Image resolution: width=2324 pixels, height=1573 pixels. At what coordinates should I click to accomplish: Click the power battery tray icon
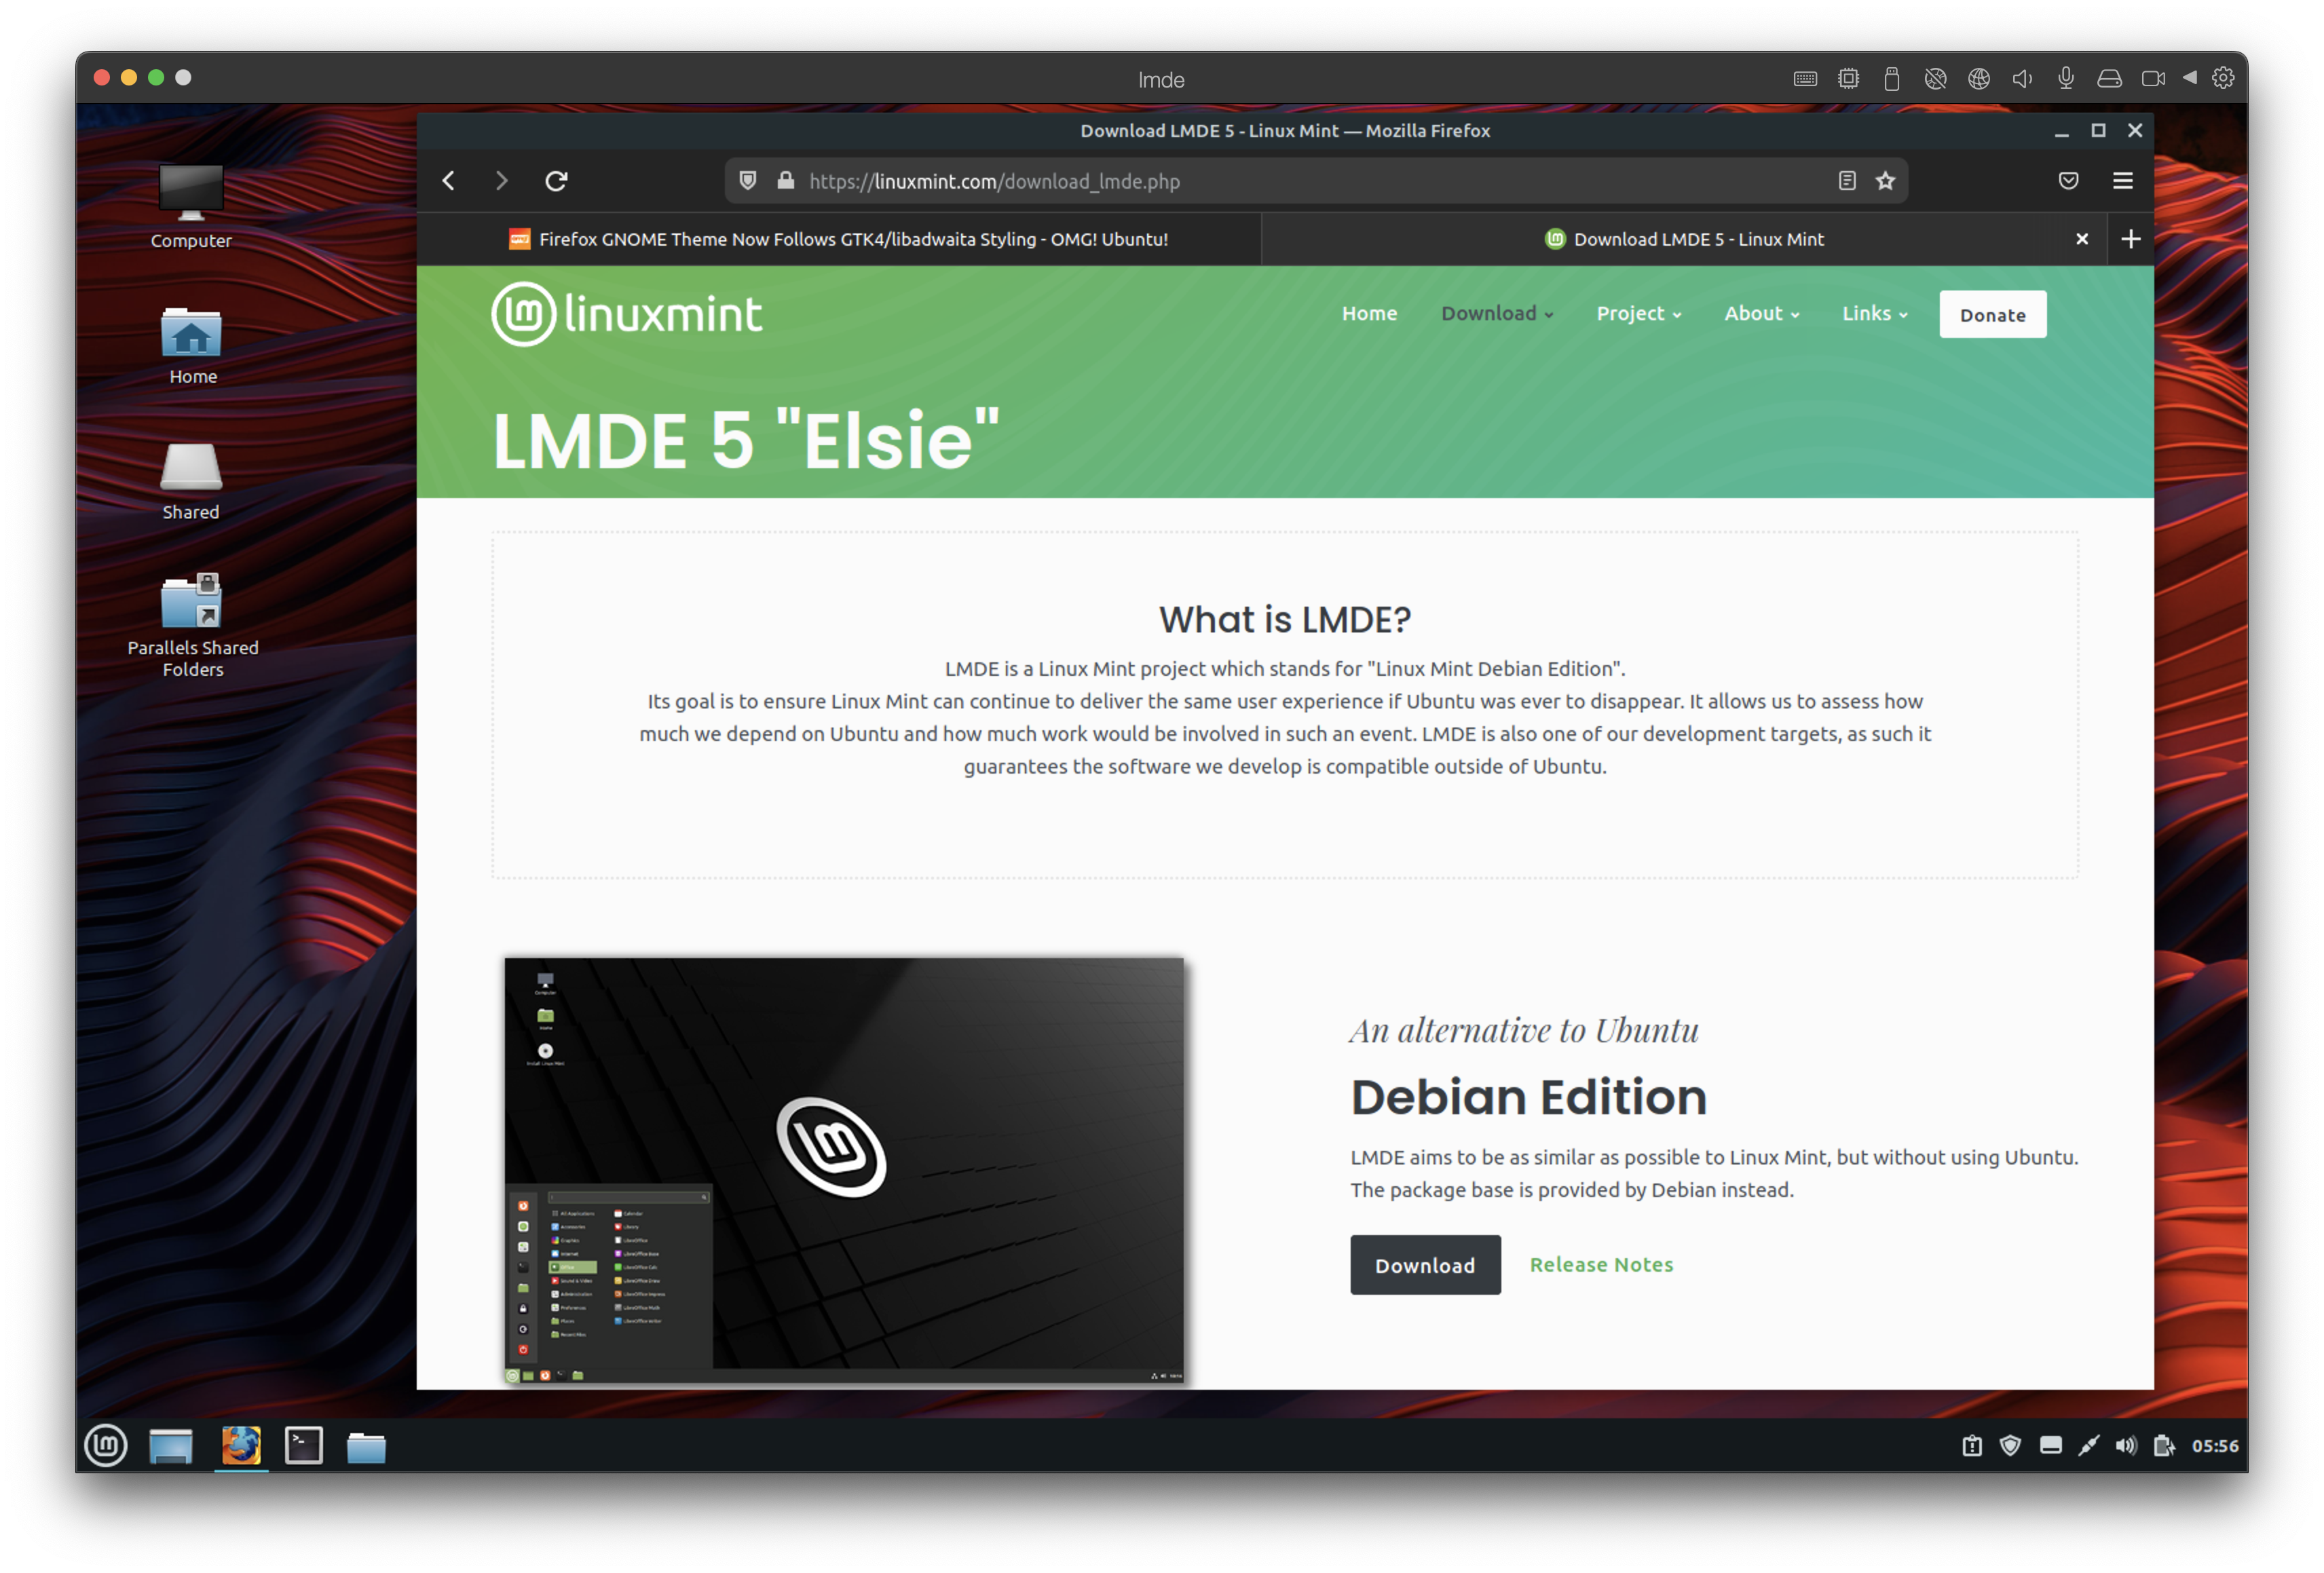(2164, 1446)
